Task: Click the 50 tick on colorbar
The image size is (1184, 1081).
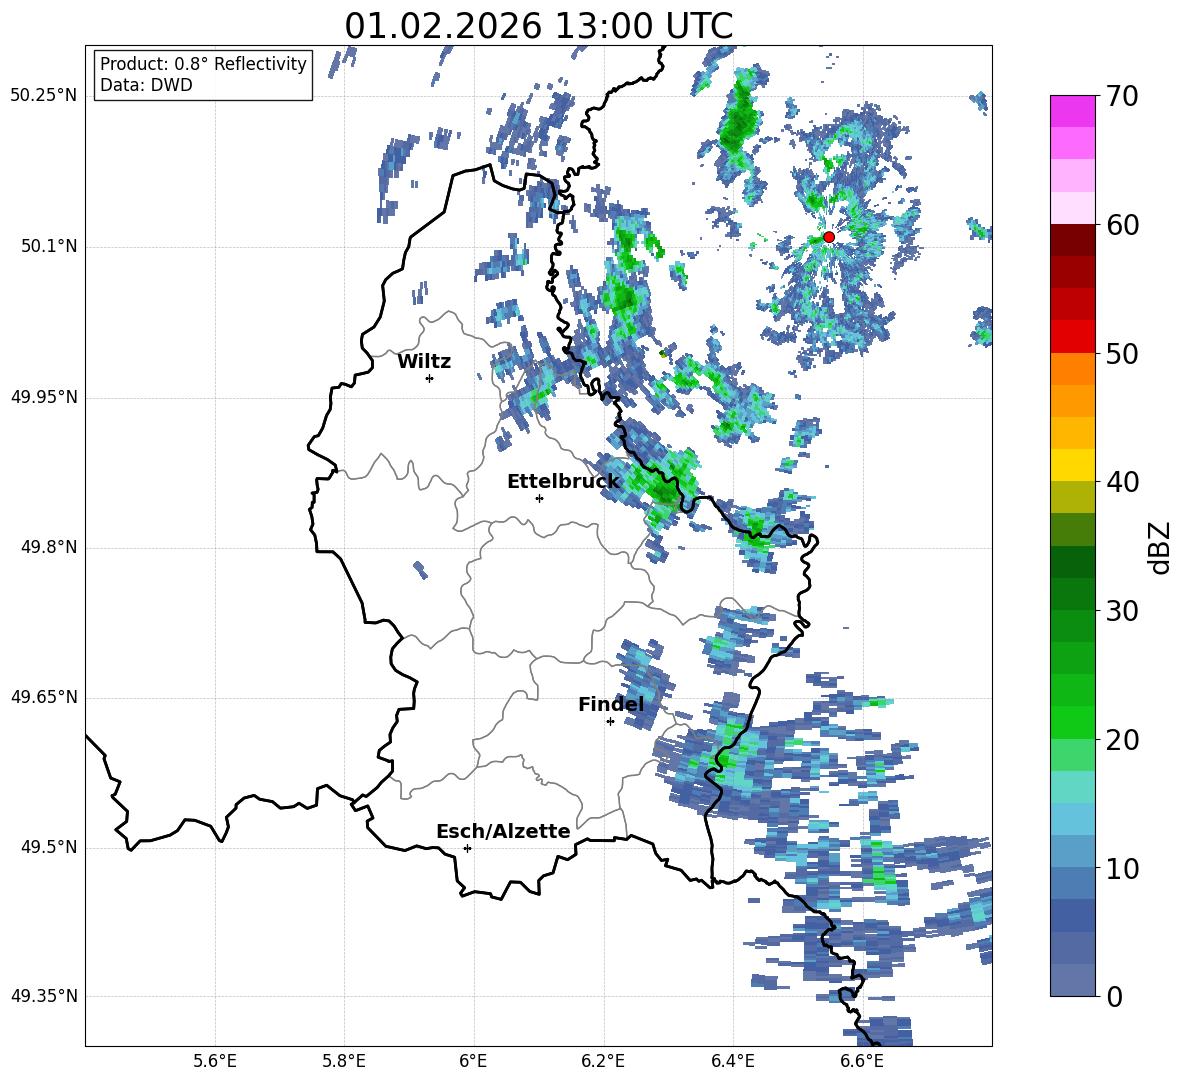Action: [x=1122, y=354]
